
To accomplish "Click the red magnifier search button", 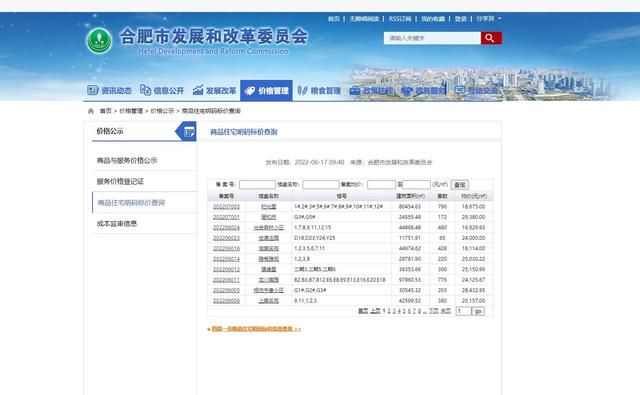I will click(491, 38).
